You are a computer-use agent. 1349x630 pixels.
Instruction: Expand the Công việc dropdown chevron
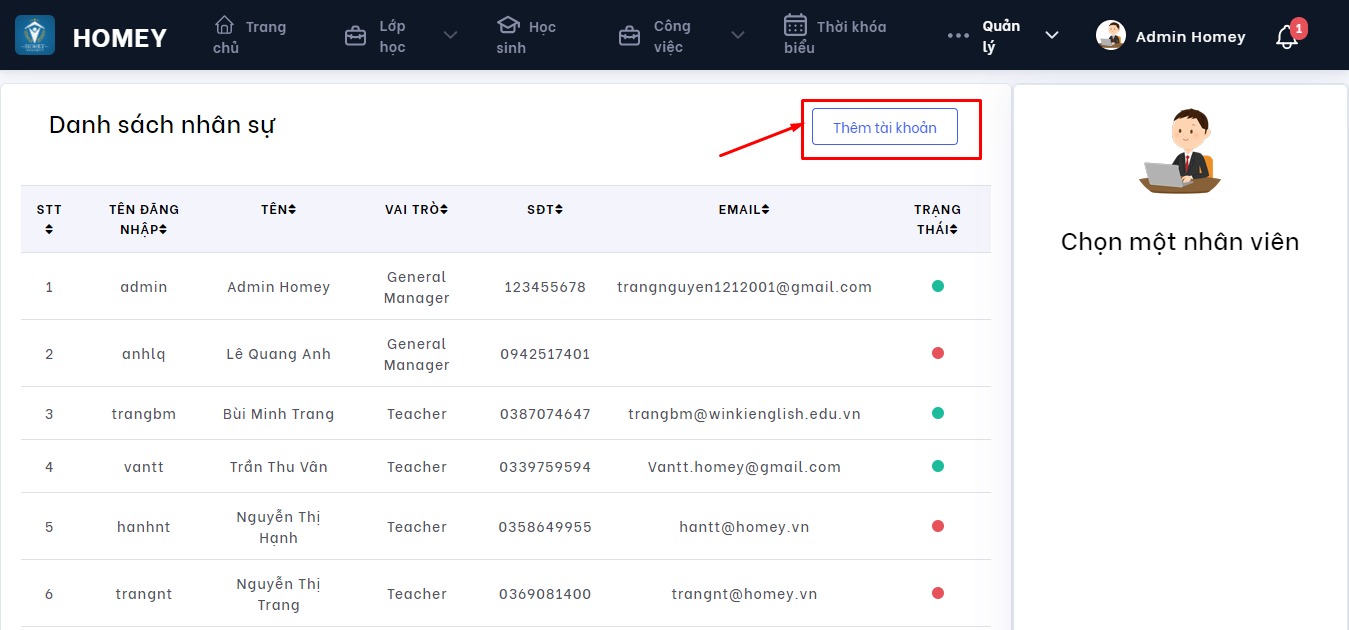point(737,36)
